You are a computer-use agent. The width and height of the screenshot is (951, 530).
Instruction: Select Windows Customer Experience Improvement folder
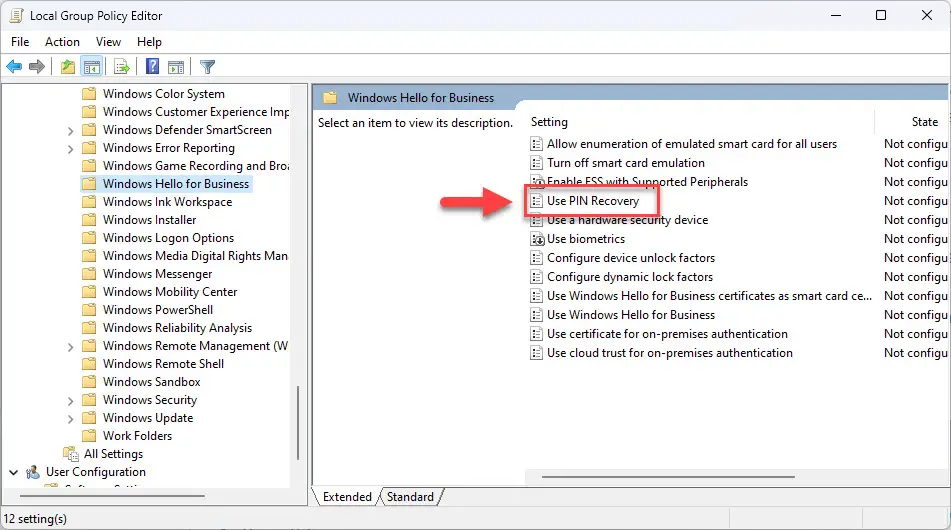click(195, 112)
